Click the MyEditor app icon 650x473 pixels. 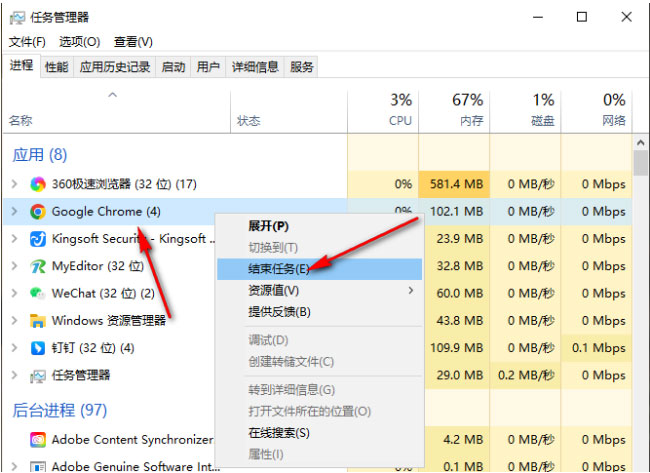point(38,266)
